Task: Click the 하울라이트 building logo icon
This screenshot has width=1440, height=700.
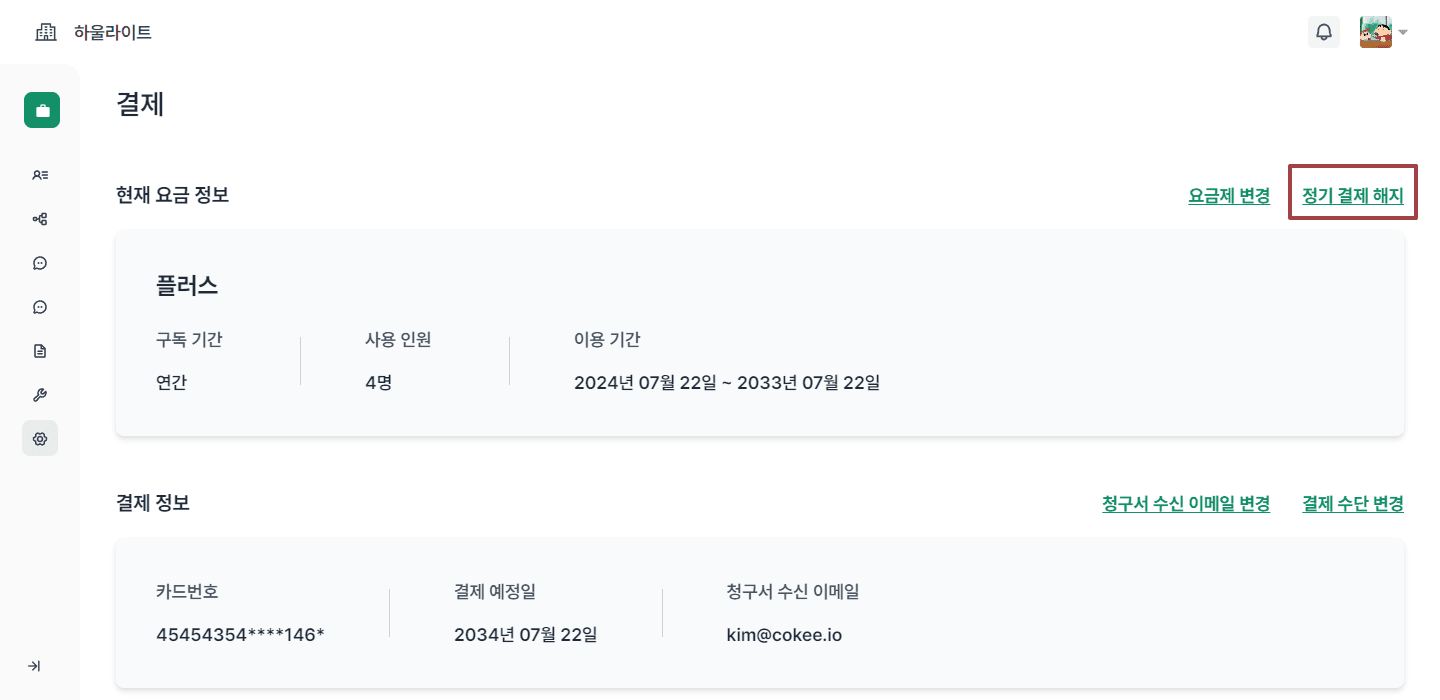Action: (45, 31)
